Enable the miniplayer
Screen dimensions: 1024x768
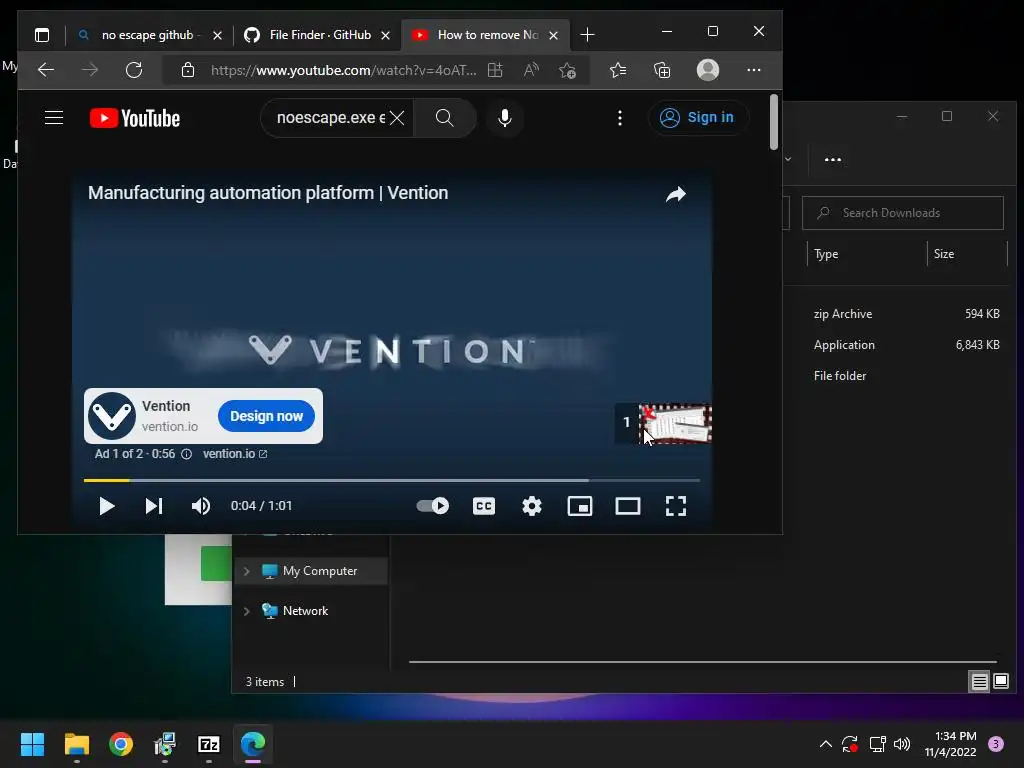580,506
